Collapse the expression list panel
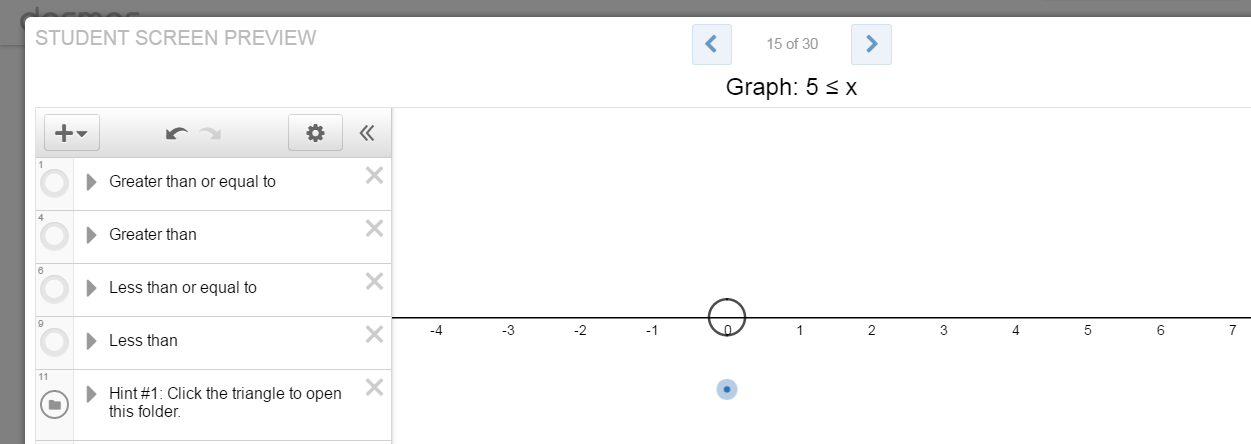Image resolution: width=1251 pixels, height=444 pixels. click(367, 133)
